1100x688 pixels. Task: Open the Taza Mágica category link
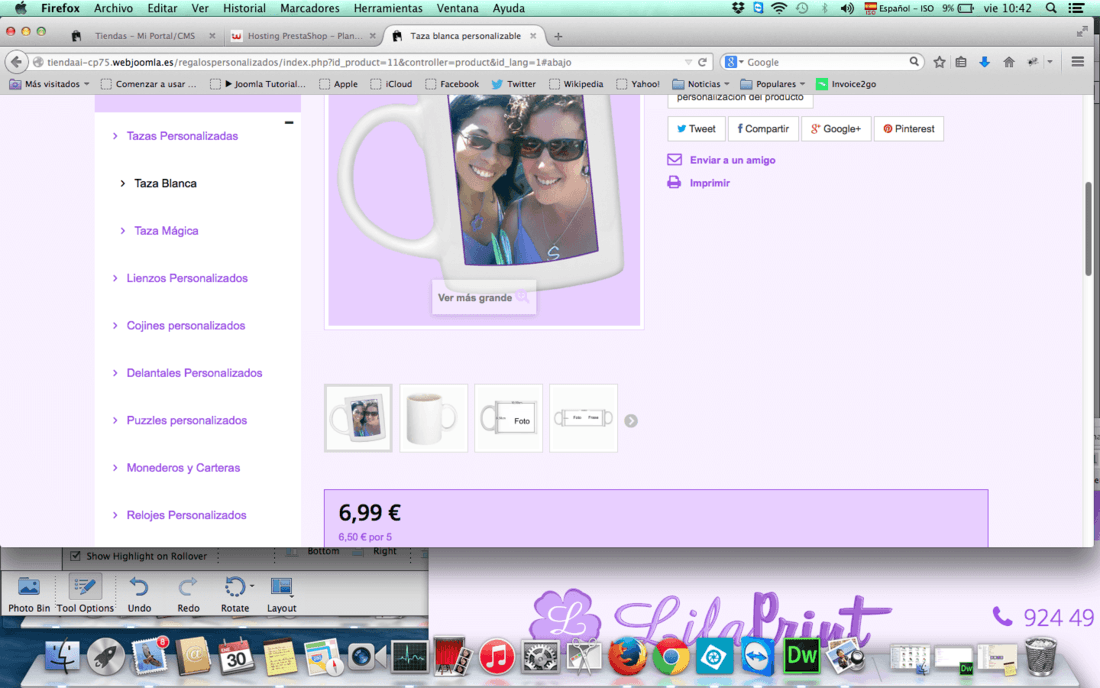coord(166,231)
